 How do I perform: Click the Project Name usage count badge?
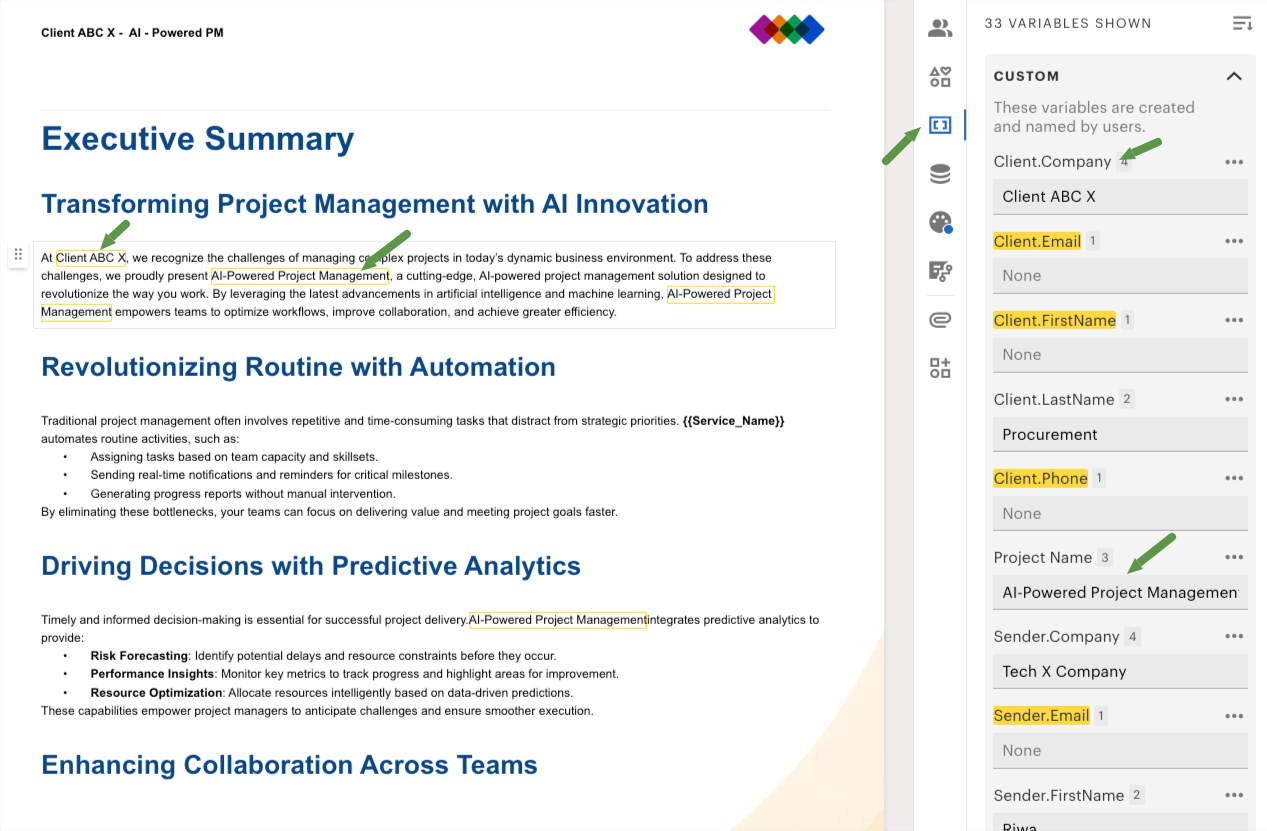[1104, 557]
